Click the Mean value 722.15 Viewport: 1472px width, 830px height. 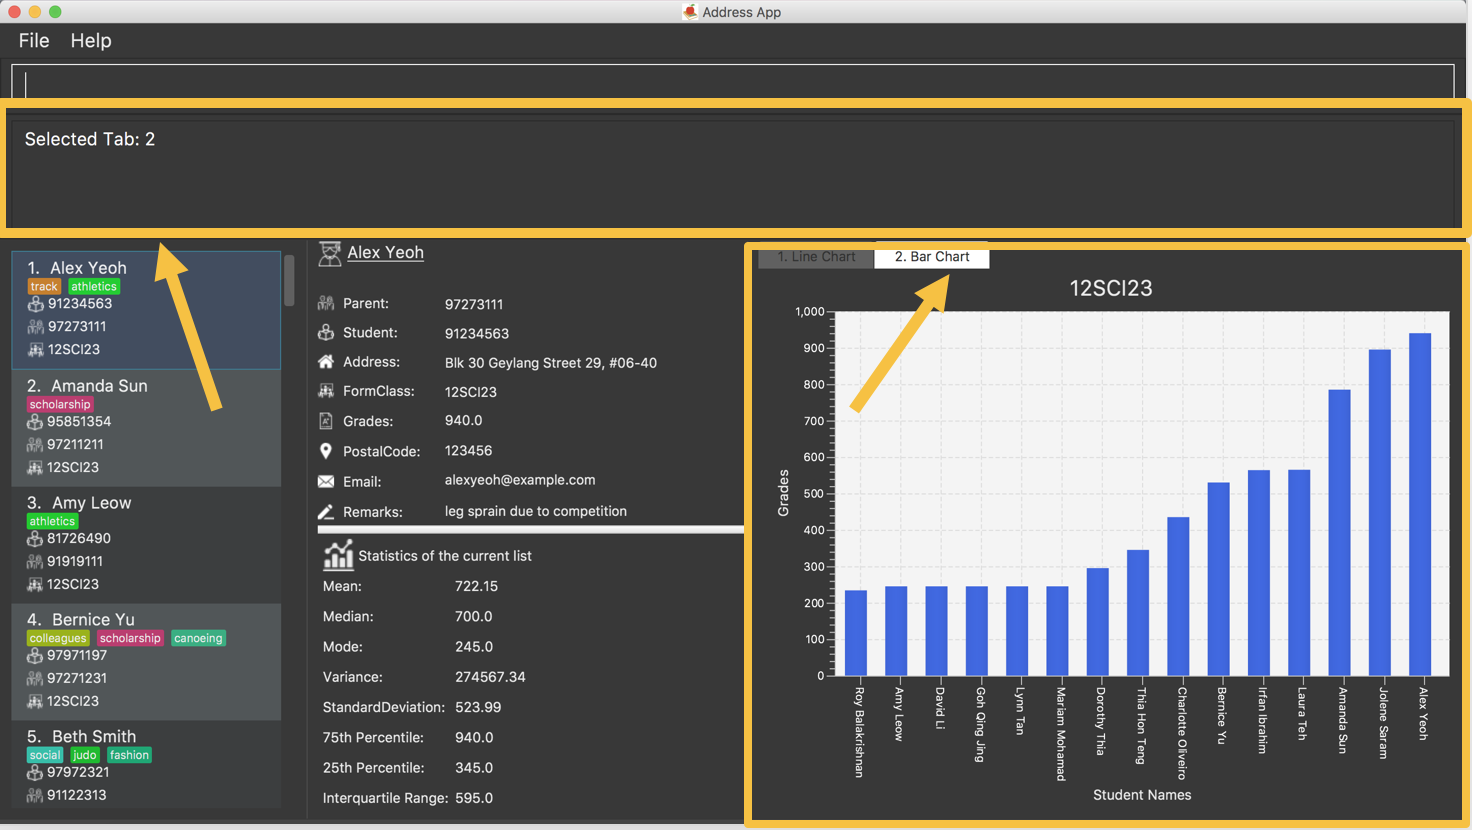[476, 587]
